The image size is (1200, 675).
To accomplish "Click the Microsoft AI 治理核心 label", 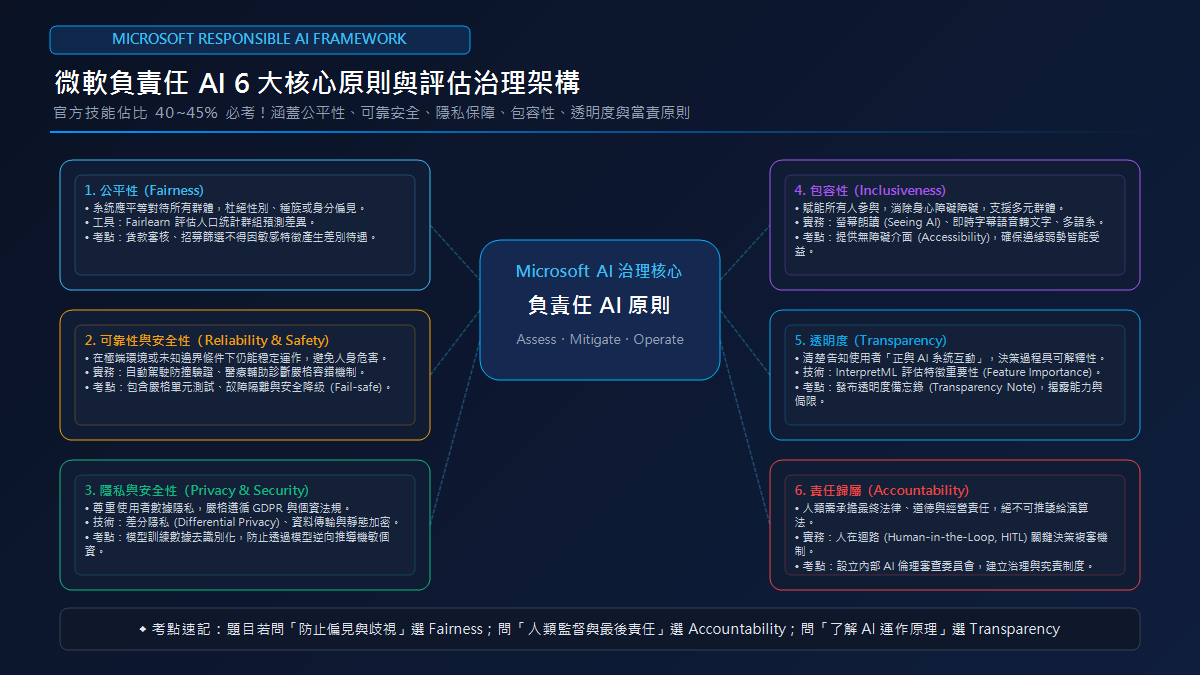I will (599, 271).
